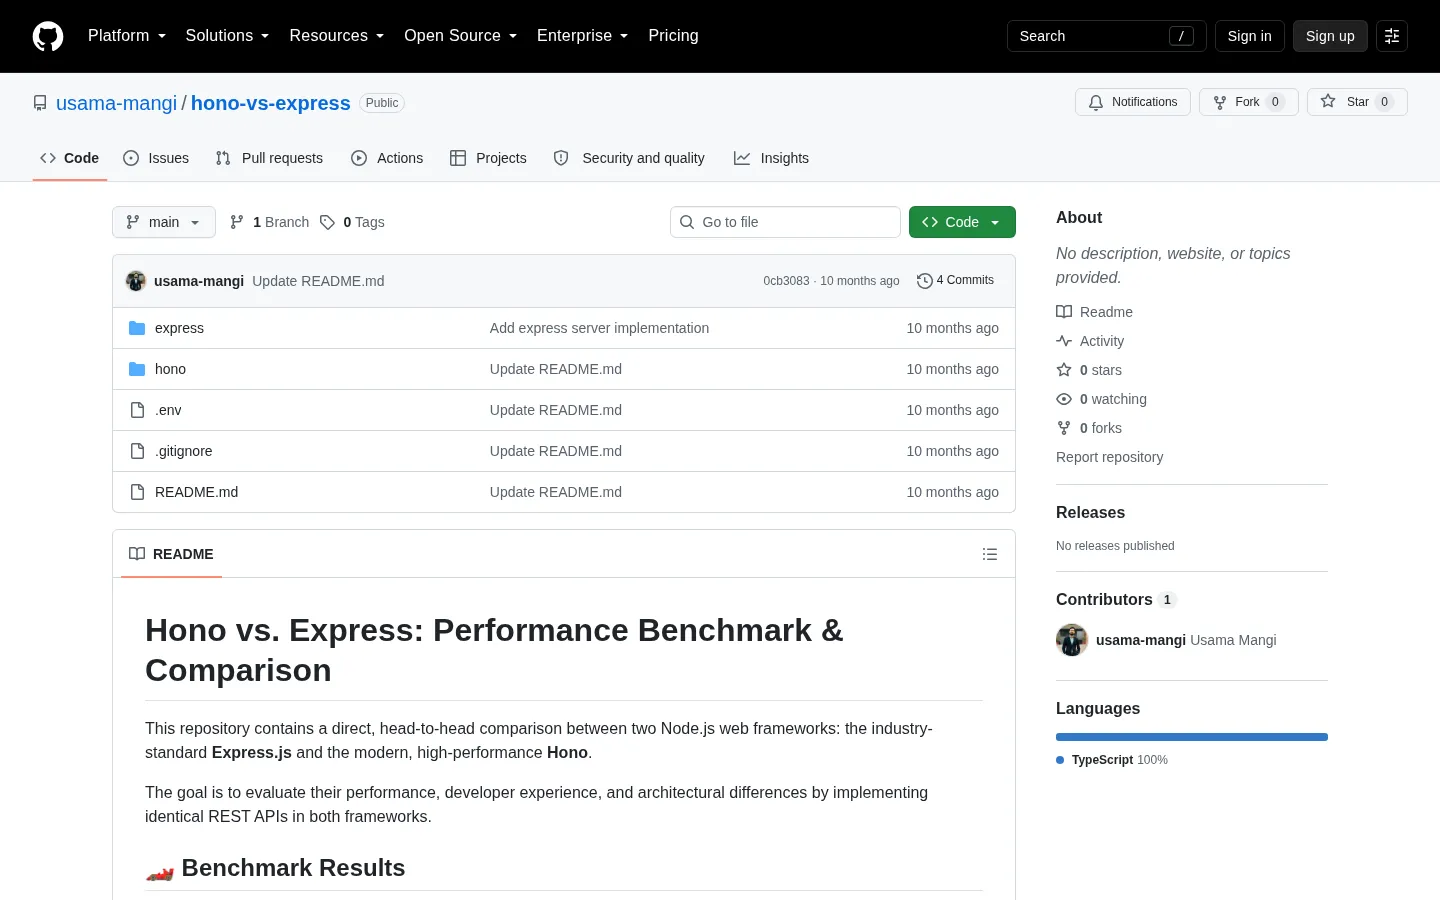
Task: Expand the Resources menu
Action: (x=337, y=36)
